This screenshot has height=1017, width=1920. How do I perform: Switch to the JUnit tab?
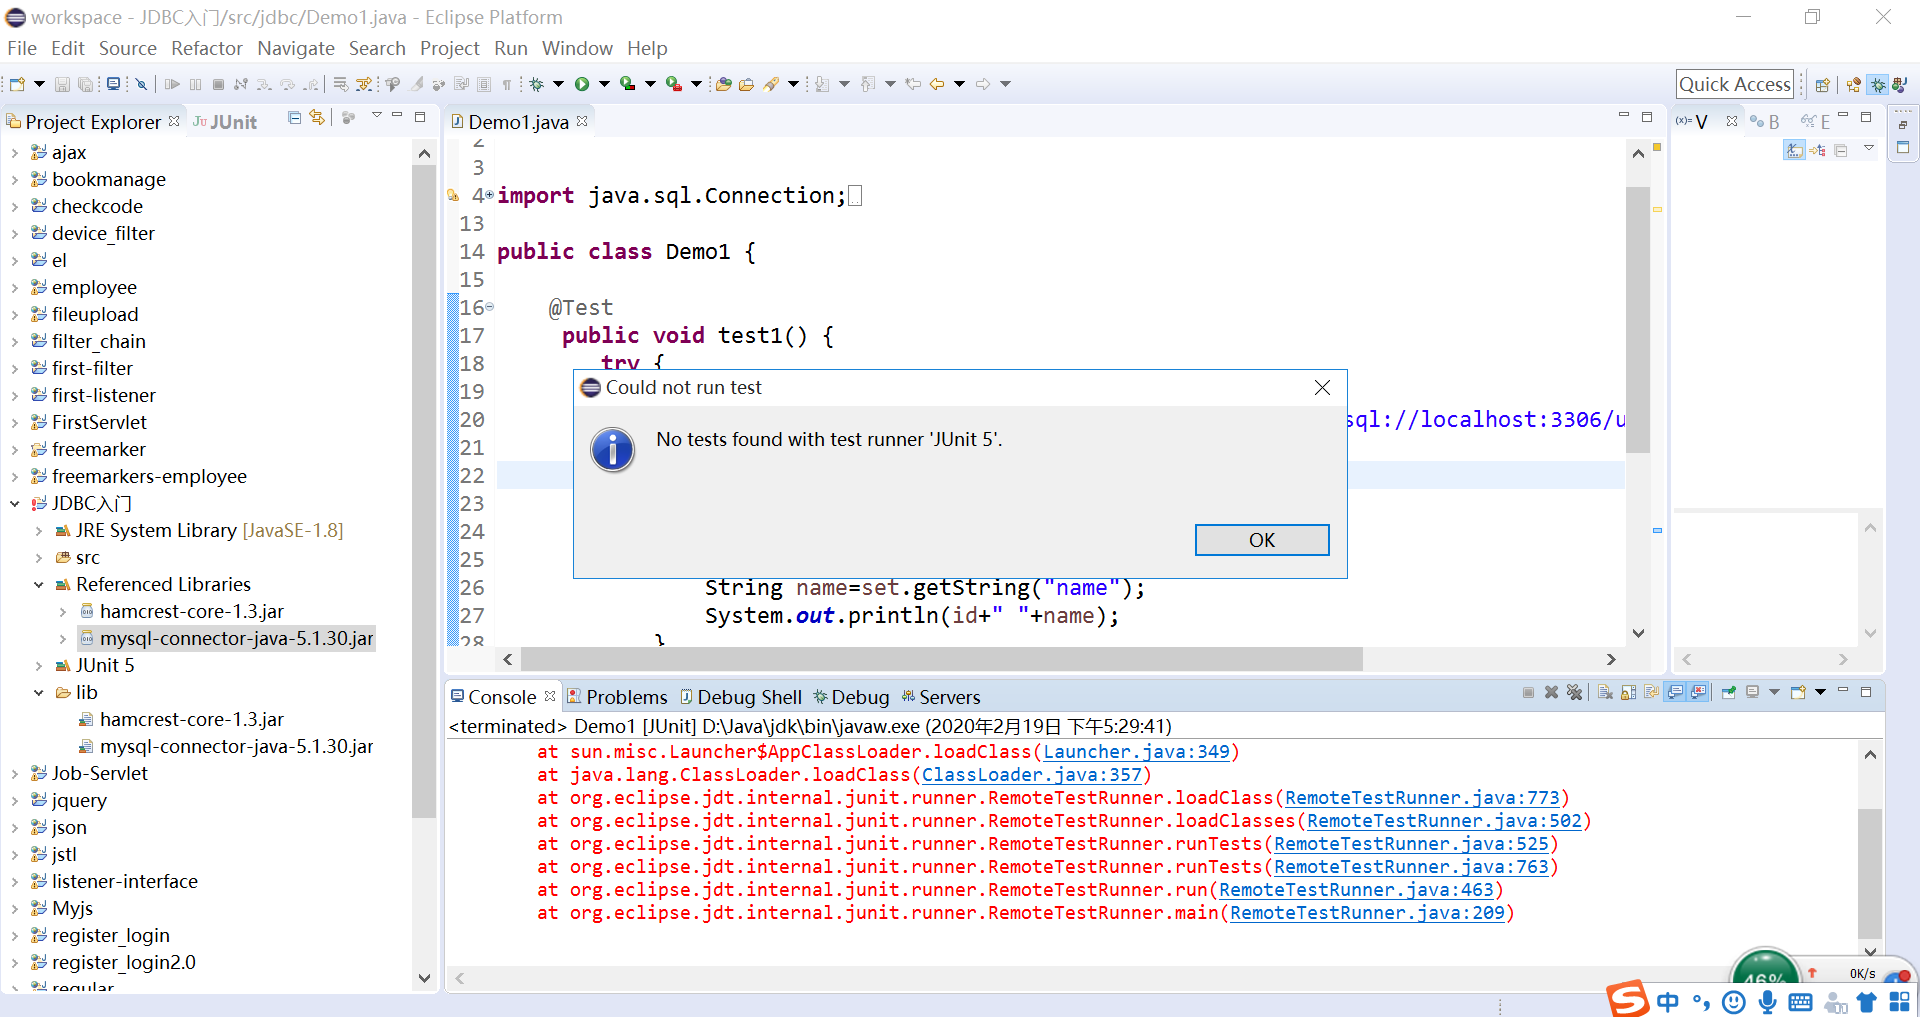(226, 122)
